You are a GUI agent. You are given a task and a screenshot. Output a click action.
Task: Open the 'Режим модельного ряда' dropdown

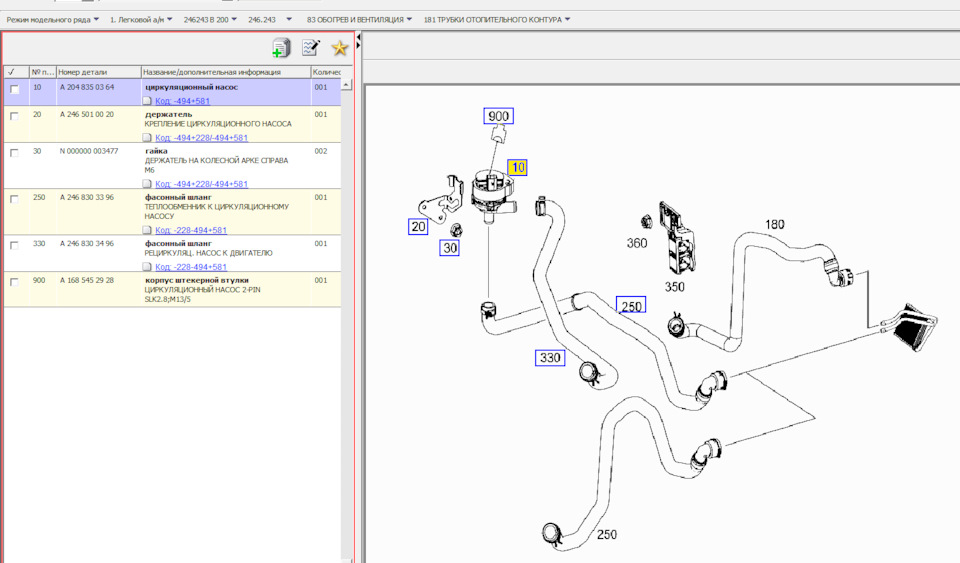click(x=53, y=19)
